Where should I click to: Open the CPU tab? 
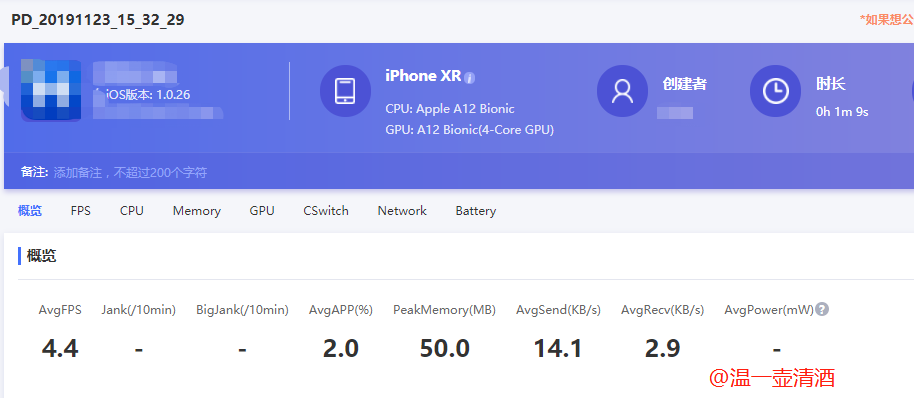tap(132, 211)
